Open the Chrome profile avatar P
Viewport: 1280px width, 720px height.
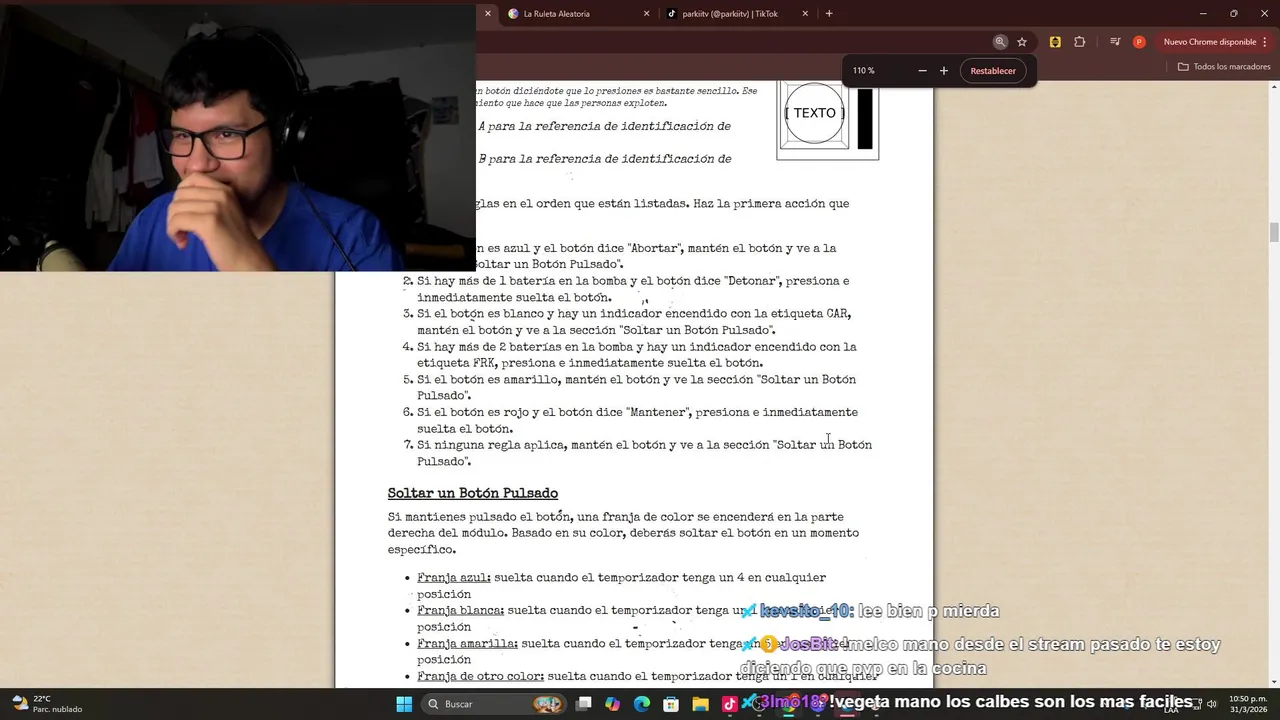(1139, 42)
